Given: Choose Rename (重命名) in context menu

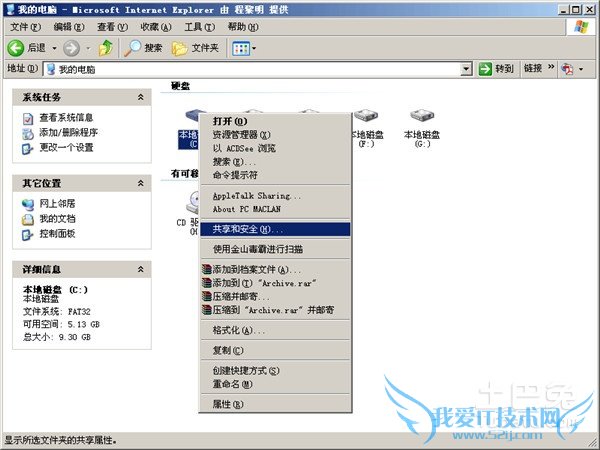Looking at the screenshot, I should pos(276,384).
